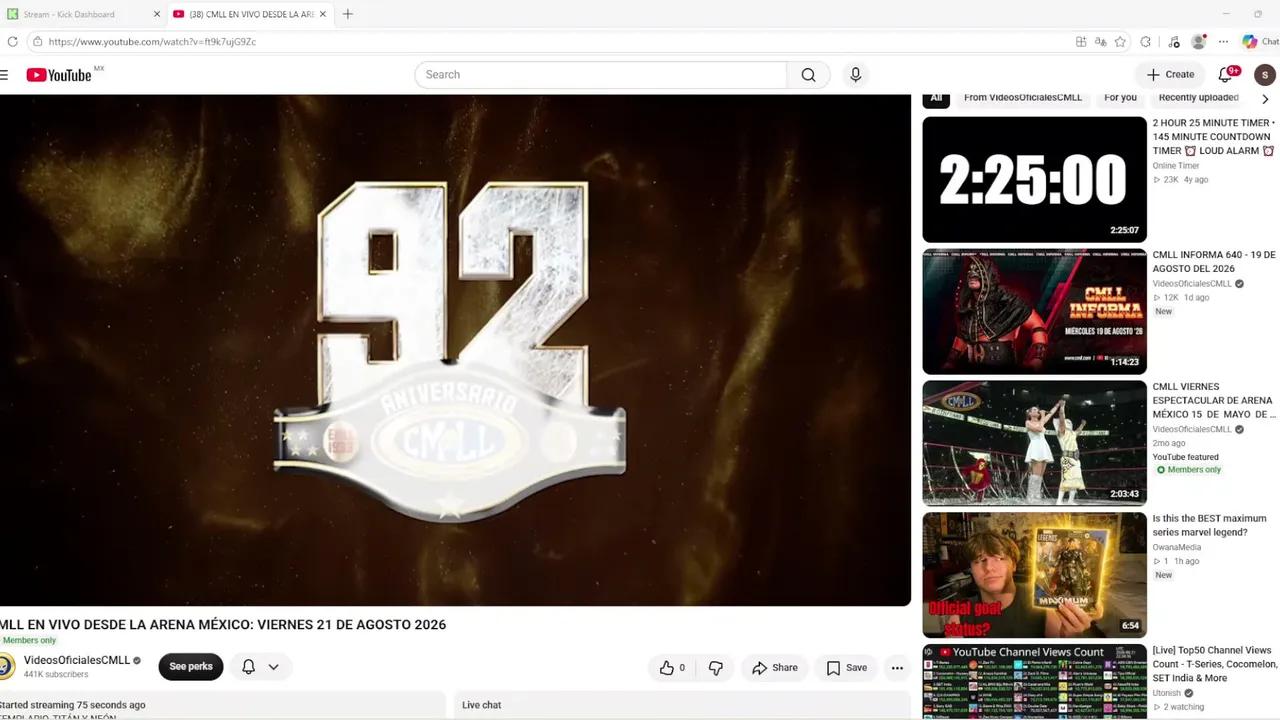Viewport: 1280px width, 720px height.
Task: Select the Recently uploaded filter chip
Action: [x=1198, y=98]
